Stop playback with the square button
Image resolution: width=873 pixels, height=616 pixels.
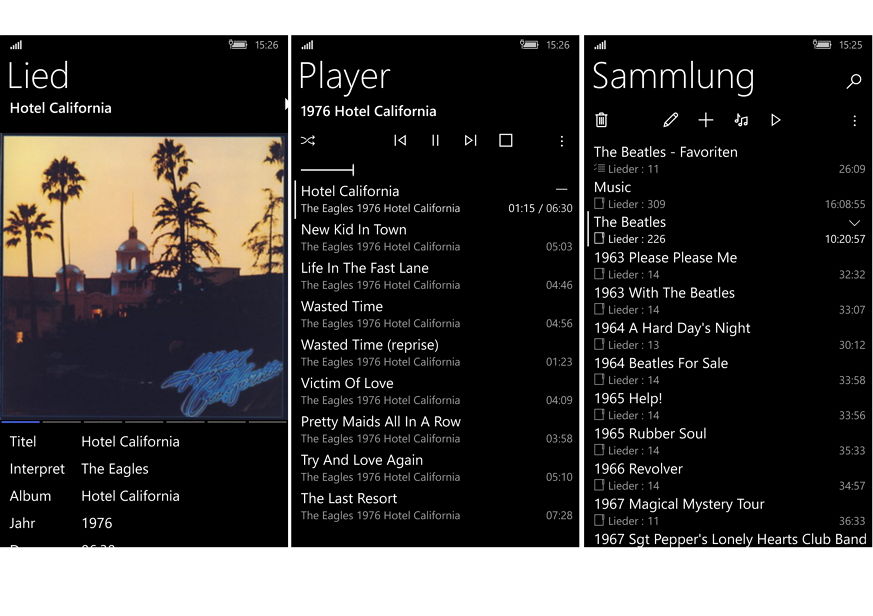coord(506,140)
